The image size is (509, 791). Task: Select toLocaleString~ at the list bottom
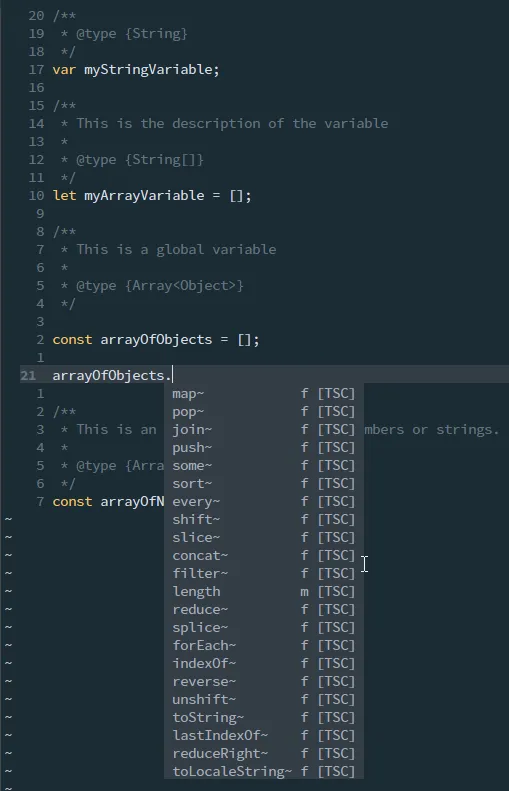tap(263, 771)
